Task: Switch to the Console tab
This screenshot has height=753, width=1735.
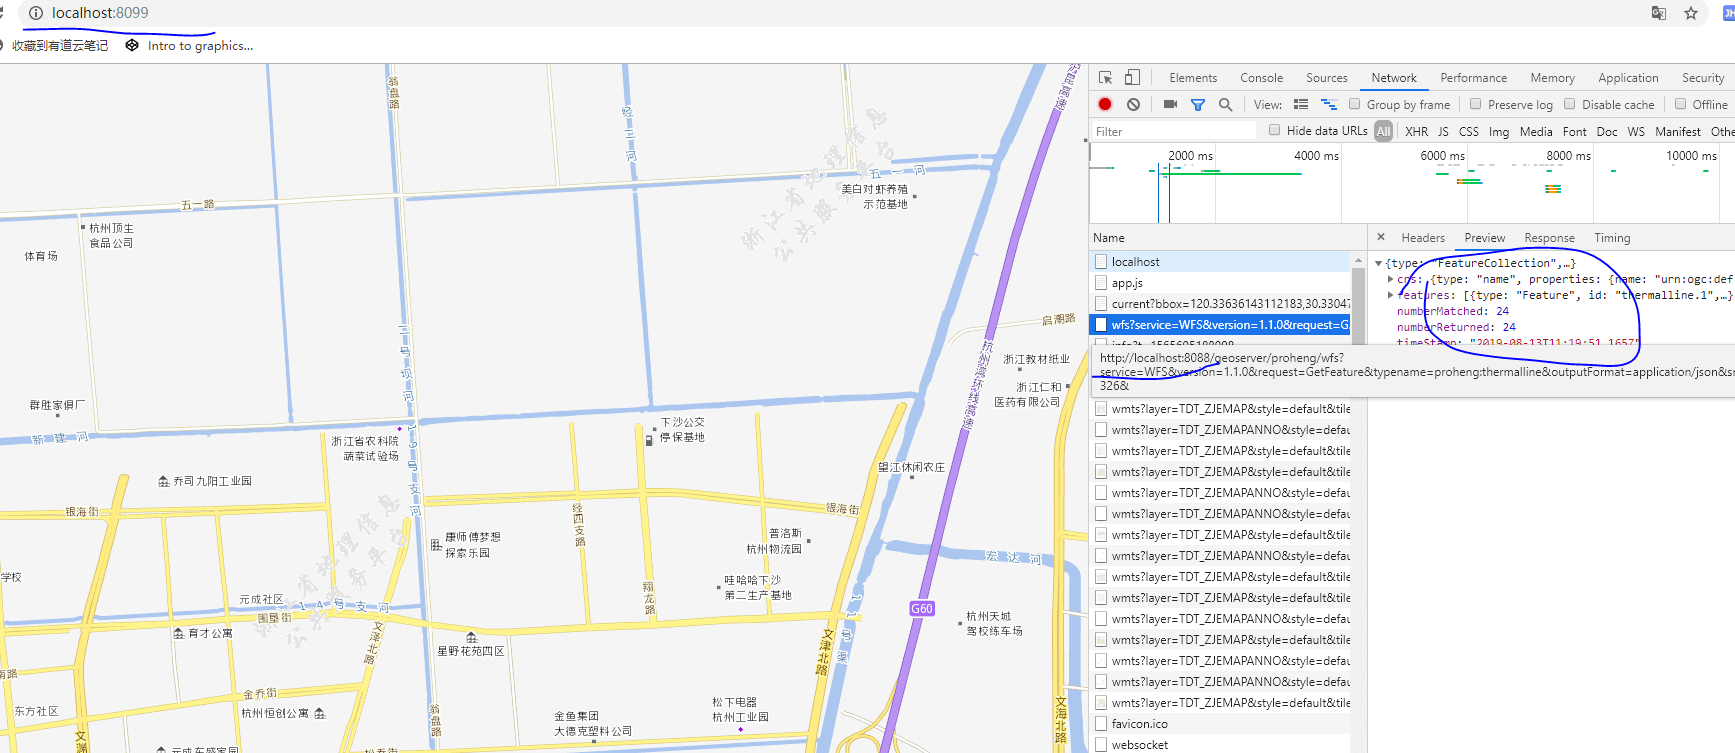Action: (x=1261, y=78)
